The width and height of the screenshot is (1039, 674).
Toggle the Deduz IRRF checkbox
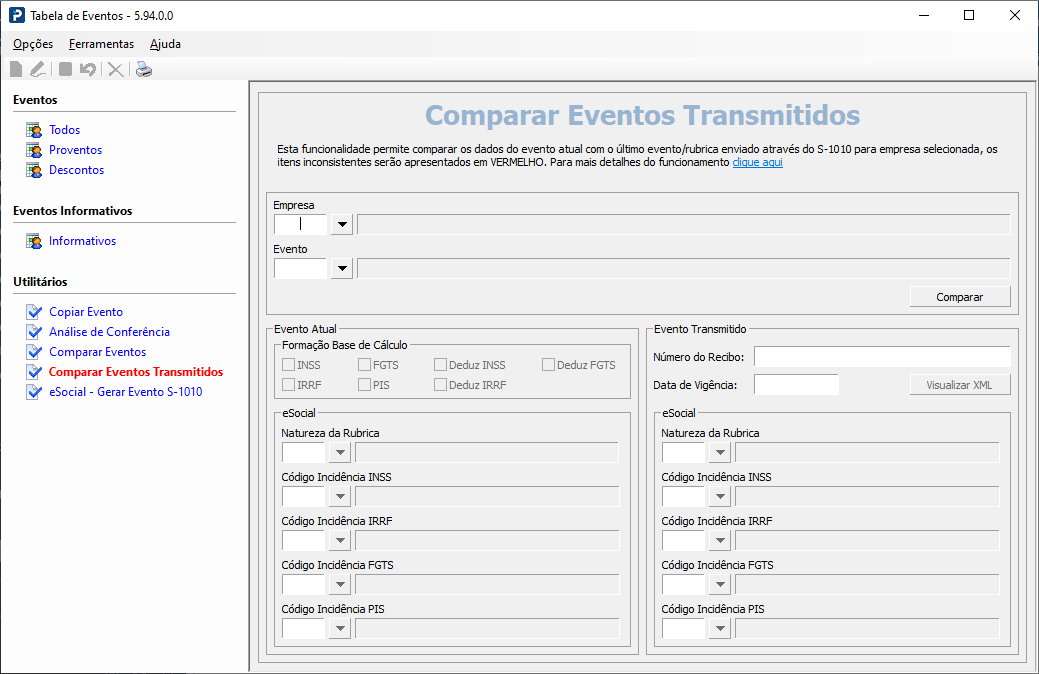click(440, 384)
